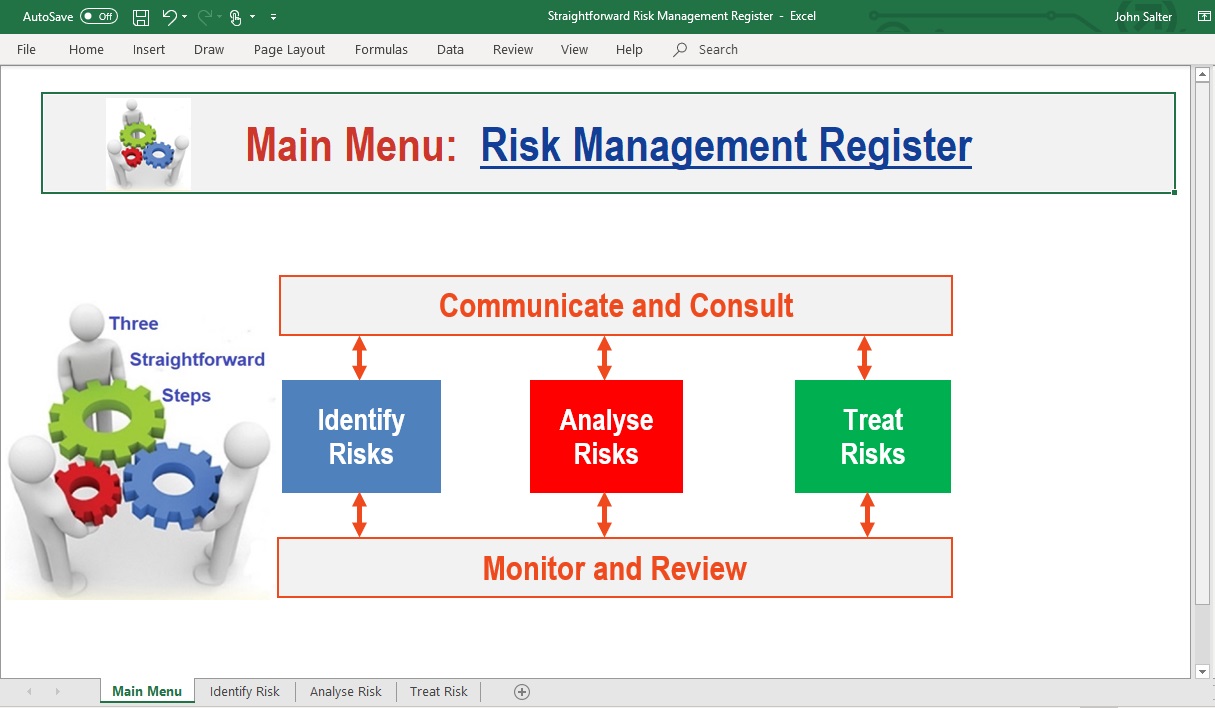Select the arrow between Treat Risks and Monitor
Viewport: 1215px width, 708px height.
(x=867, y=515)
